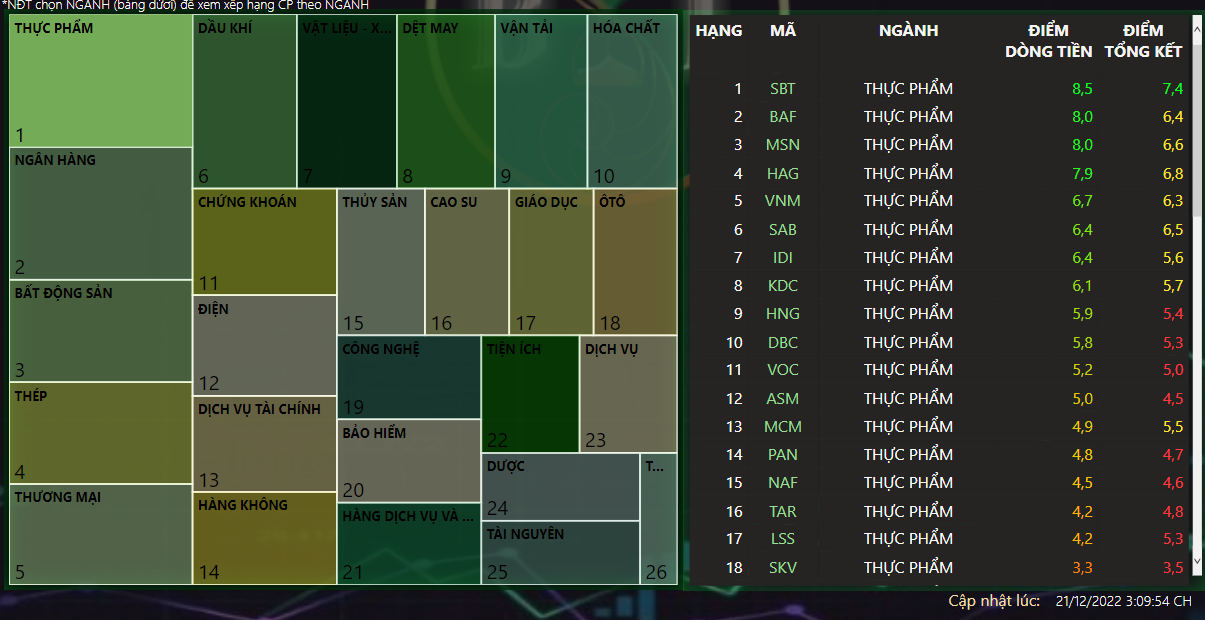Viewport: 1205px width, 620px height.
Task: Select the HÓA CHẤT sector tile
Action: click(633, 101)
